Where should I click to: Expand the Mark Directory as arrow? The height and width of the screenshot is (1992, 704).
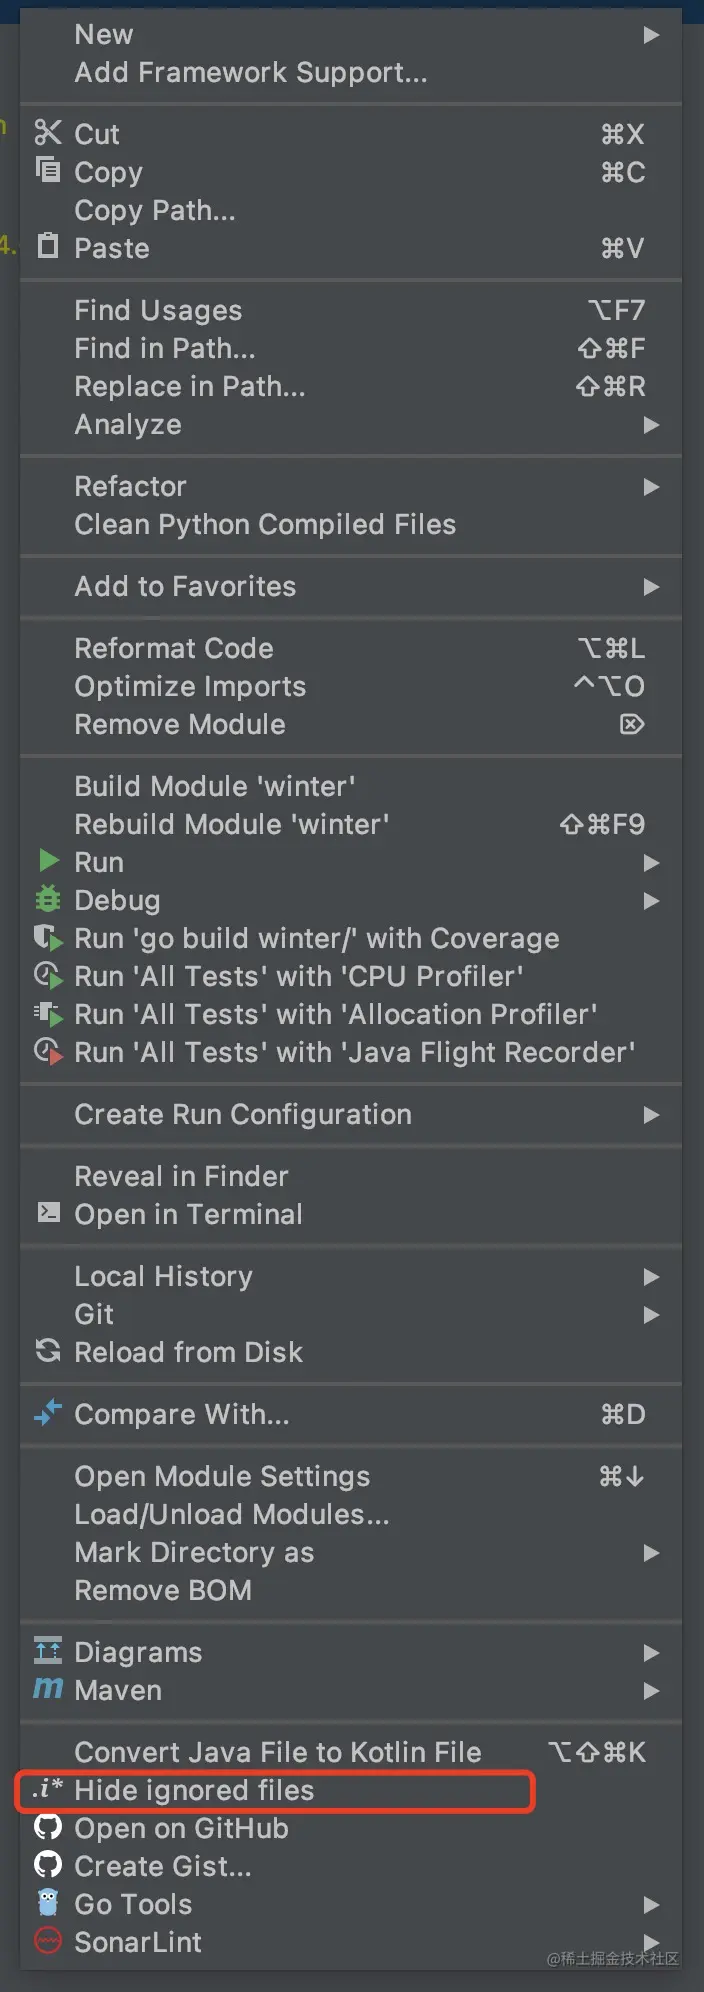point(651,1553)
